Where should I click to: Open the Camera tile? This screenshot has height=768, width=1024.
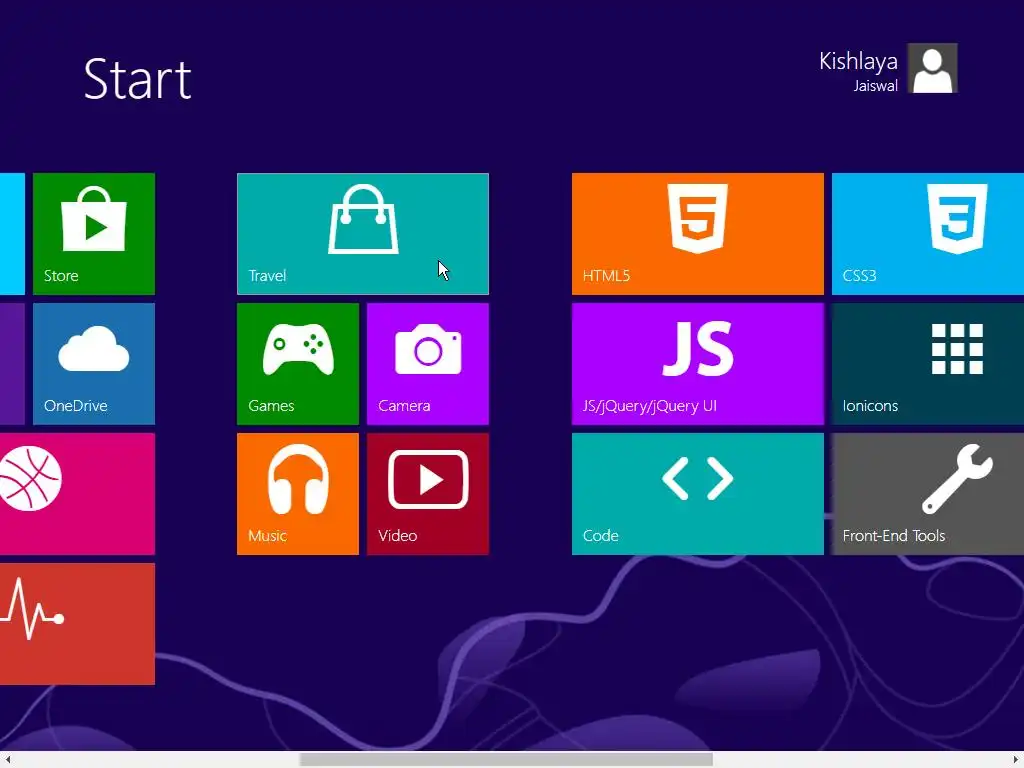[428, 364]
